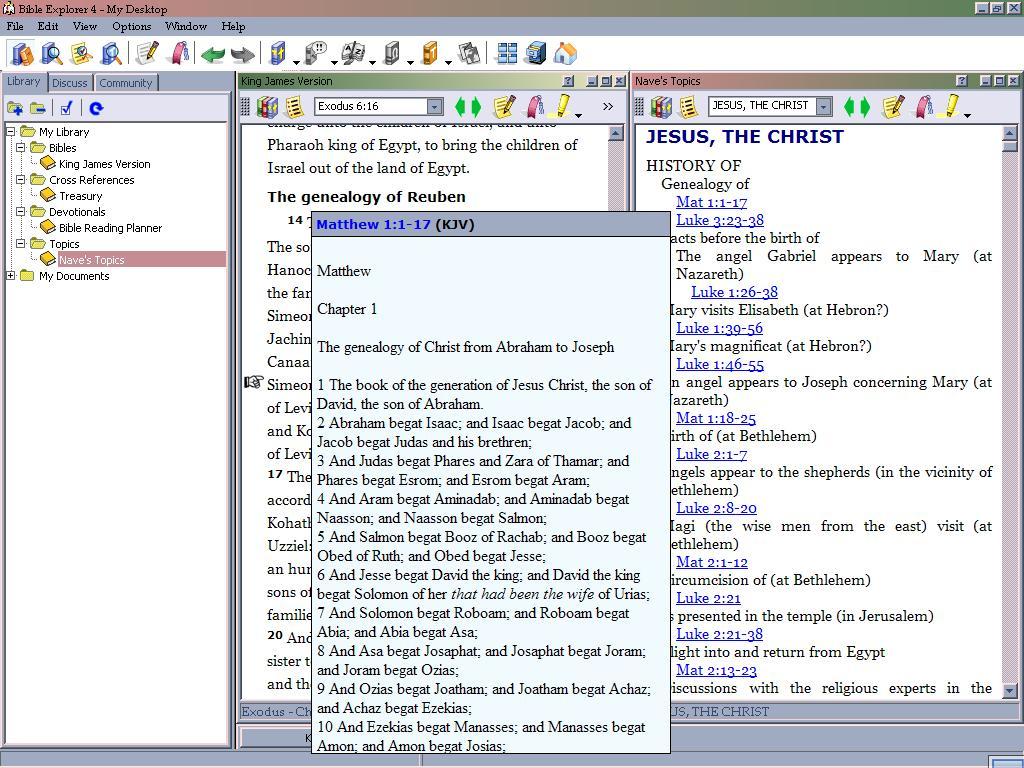This screenshot has height=768, width=1024.
Task: Click scroll down arrow in Nave's Topics pane
Action: point(1009,690)
